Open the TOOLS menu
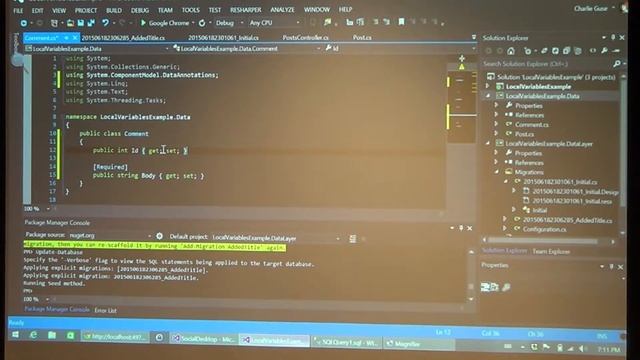This screenshot has width=640, height=360. point(191,10)
